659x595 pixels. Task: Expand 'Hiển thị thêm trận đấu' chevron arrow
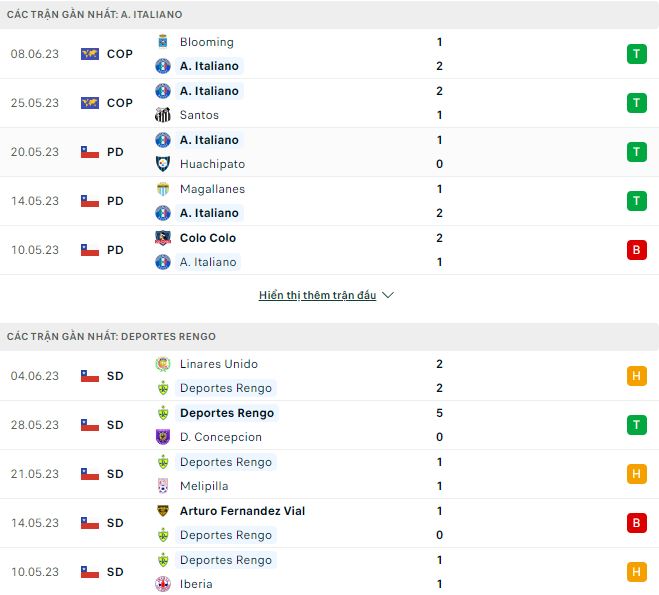388,295
